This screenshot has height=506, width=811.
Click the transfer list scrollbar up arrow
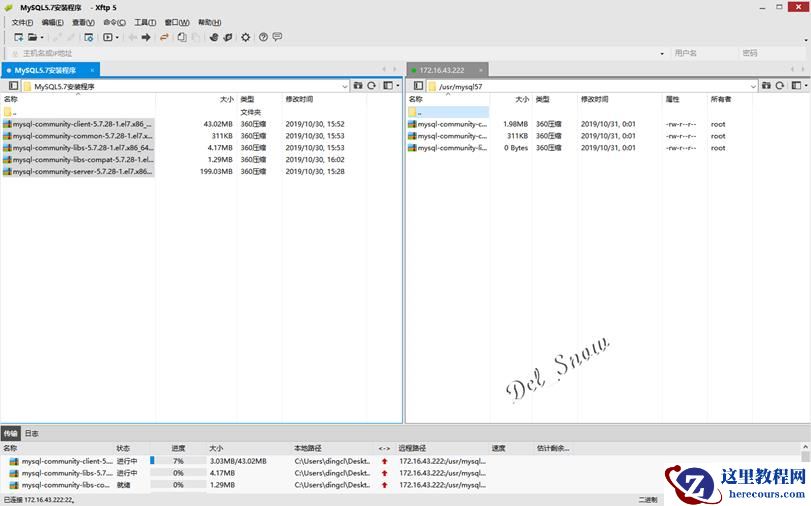click(805, 447)
